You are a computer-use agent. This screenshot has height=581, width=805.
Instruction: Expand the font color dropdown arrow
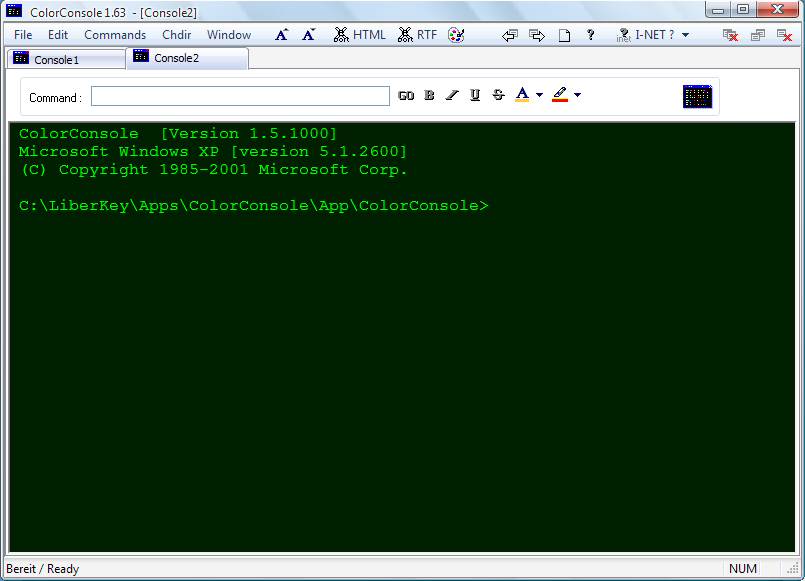[539, 95]
